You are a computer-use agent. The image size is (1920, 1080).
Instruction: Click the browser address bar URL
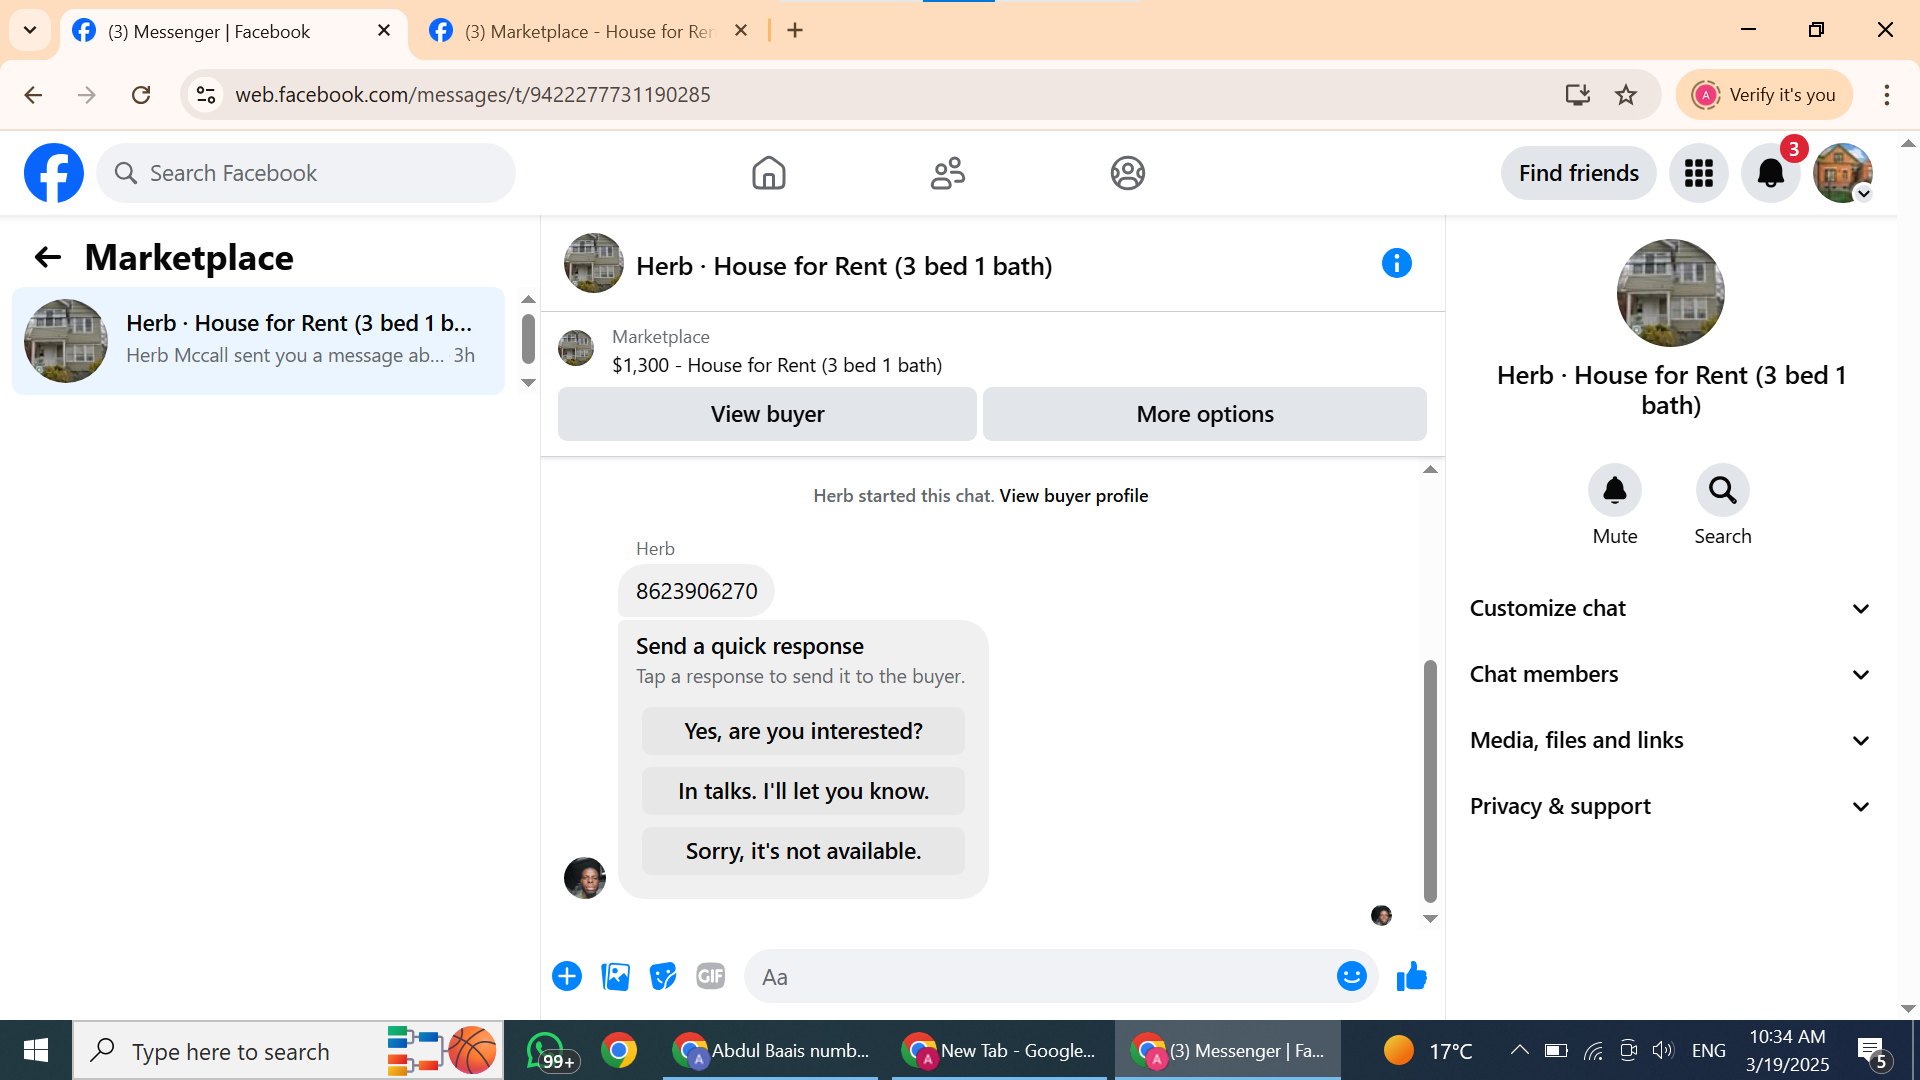[473, 95]
